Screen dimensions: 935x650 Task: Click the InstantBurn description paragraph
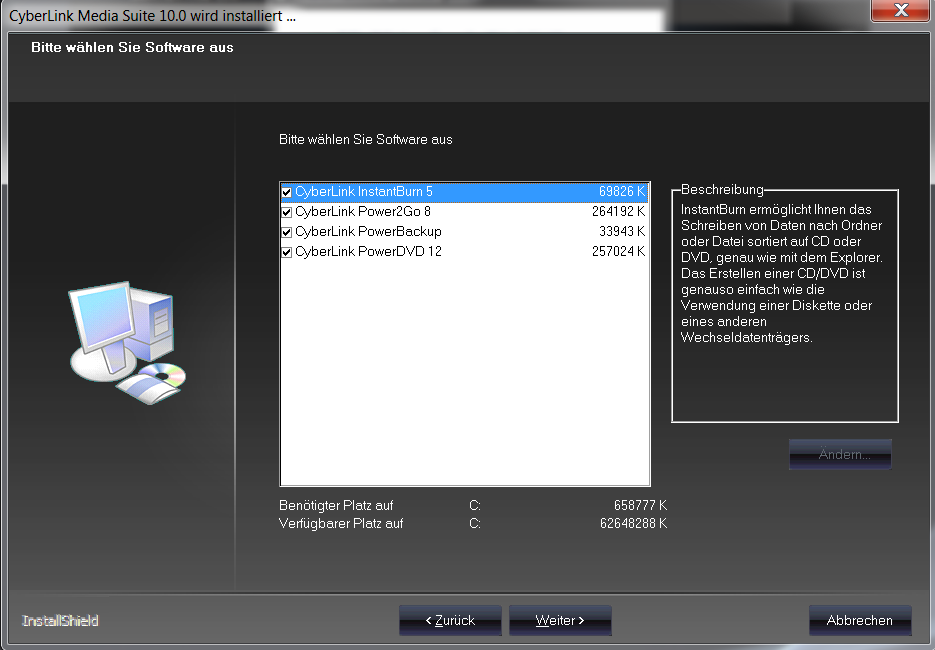[782, 274]
